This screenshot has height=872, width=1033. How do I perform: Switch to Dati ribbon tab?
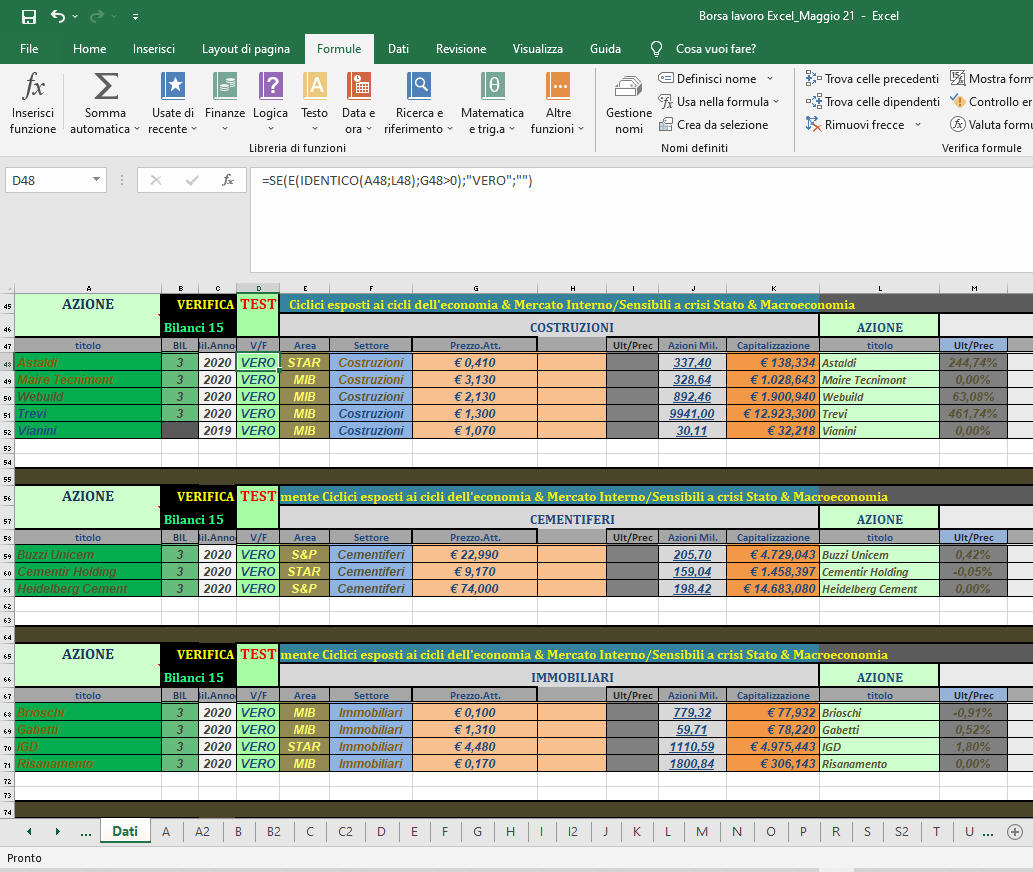click(398, 49)
